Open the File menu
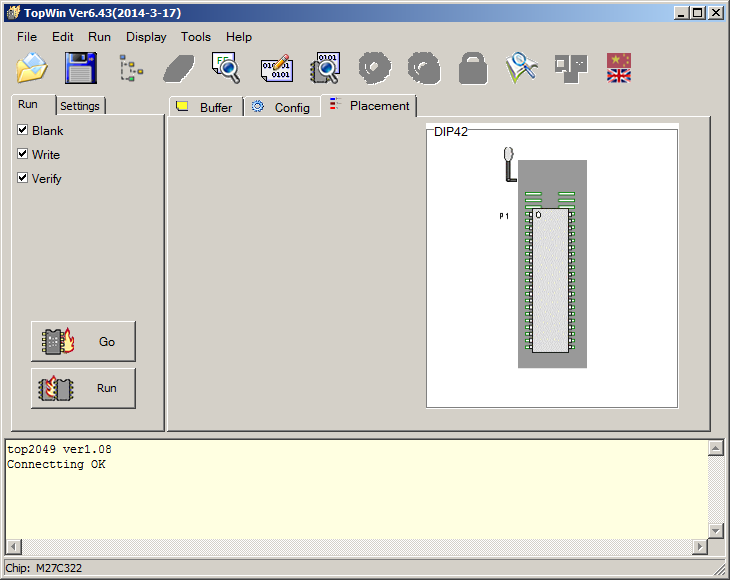Screen dimensions: 730x580 27,37
